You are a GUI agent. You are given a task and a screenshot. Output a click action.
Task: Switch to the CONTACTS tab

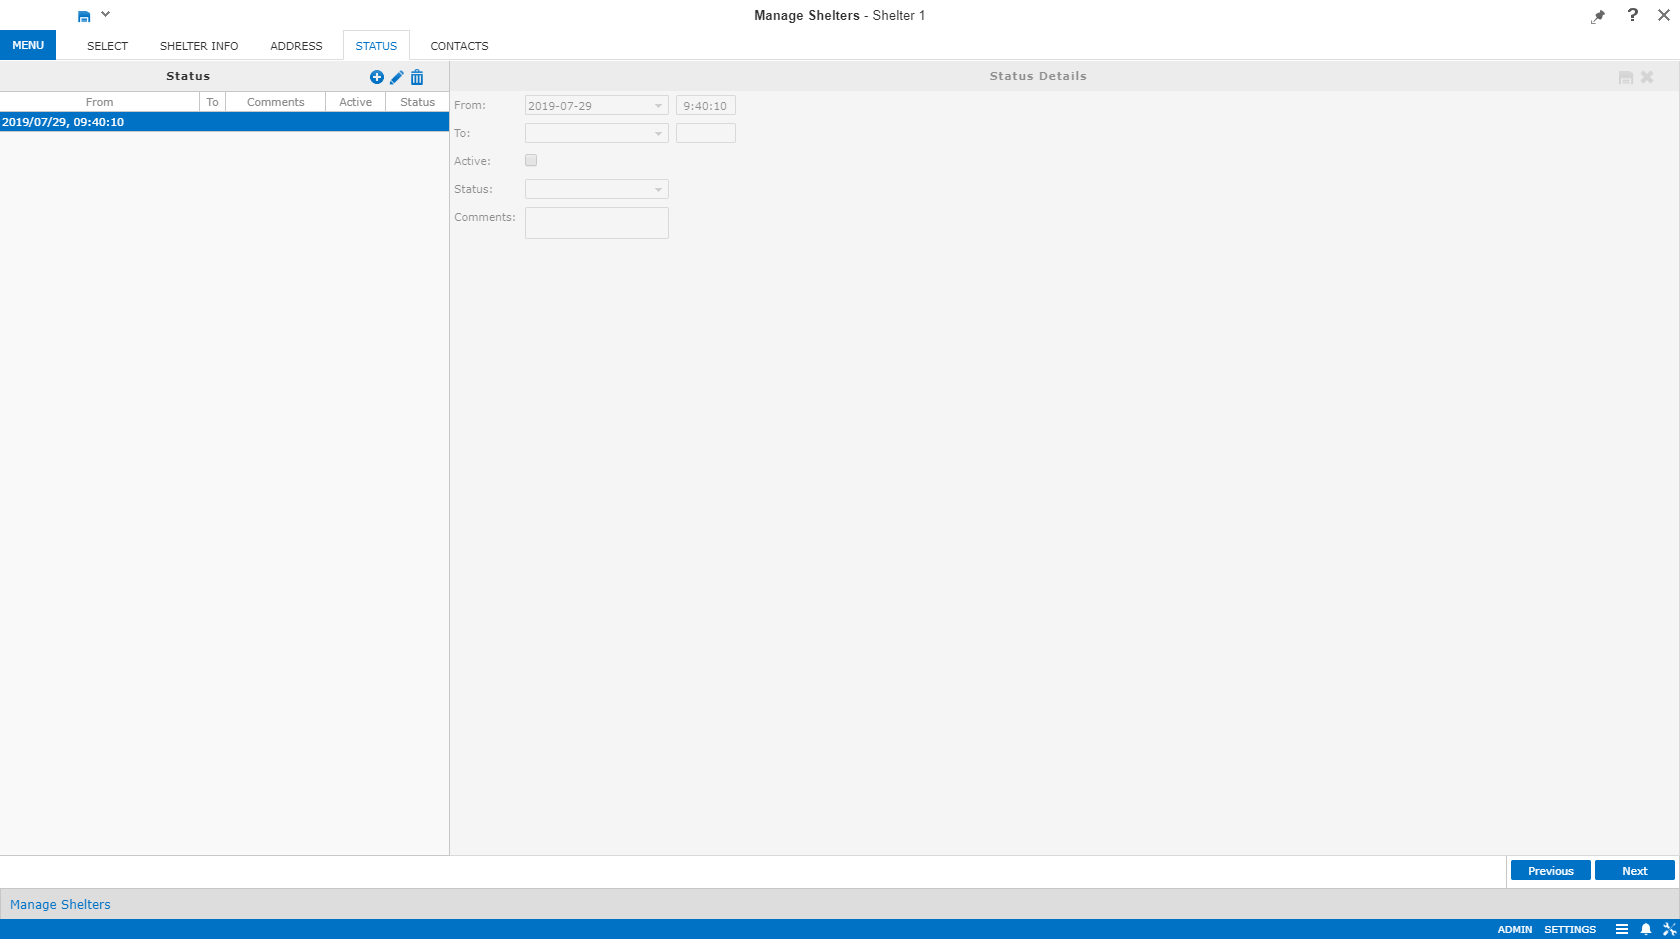coord(459,46)
